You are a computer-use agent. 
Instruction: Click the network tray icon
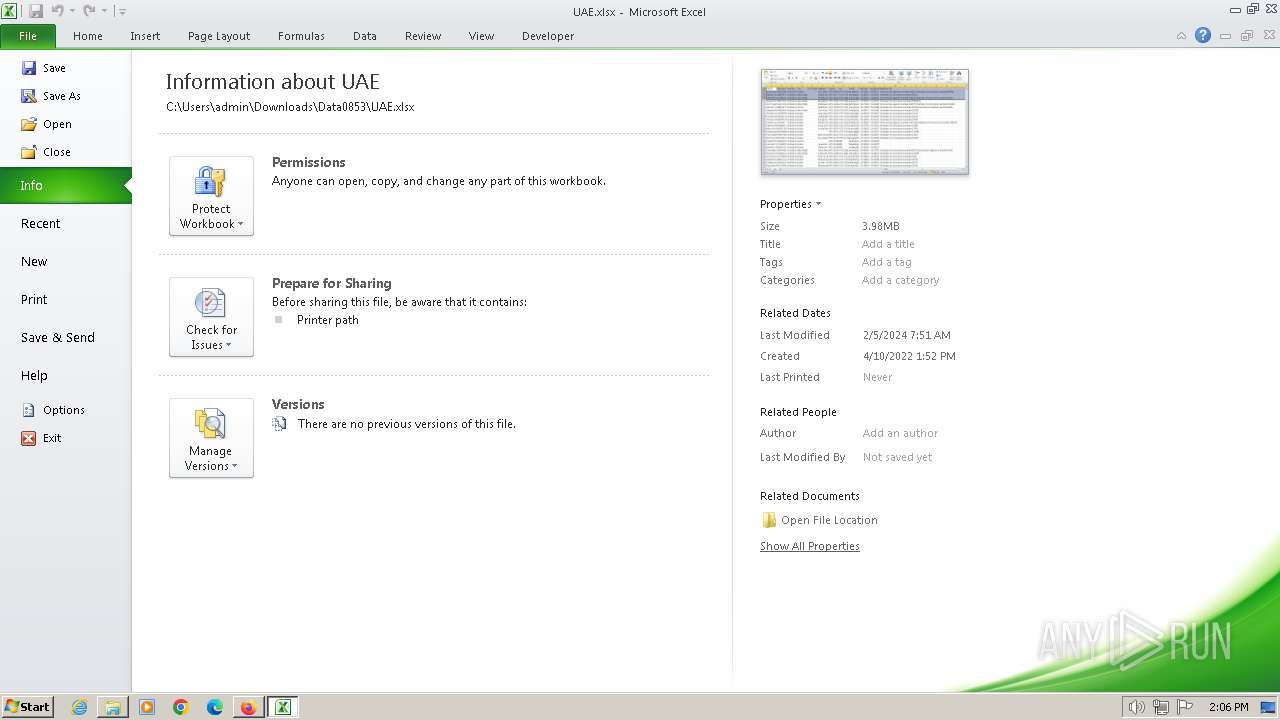(x=1160, y=707)
